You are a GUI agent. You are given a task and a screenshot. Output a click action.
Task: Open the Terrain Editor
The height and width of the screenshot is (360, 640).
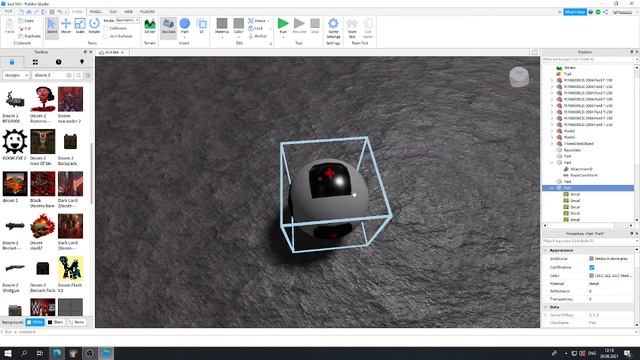[150, 26]
